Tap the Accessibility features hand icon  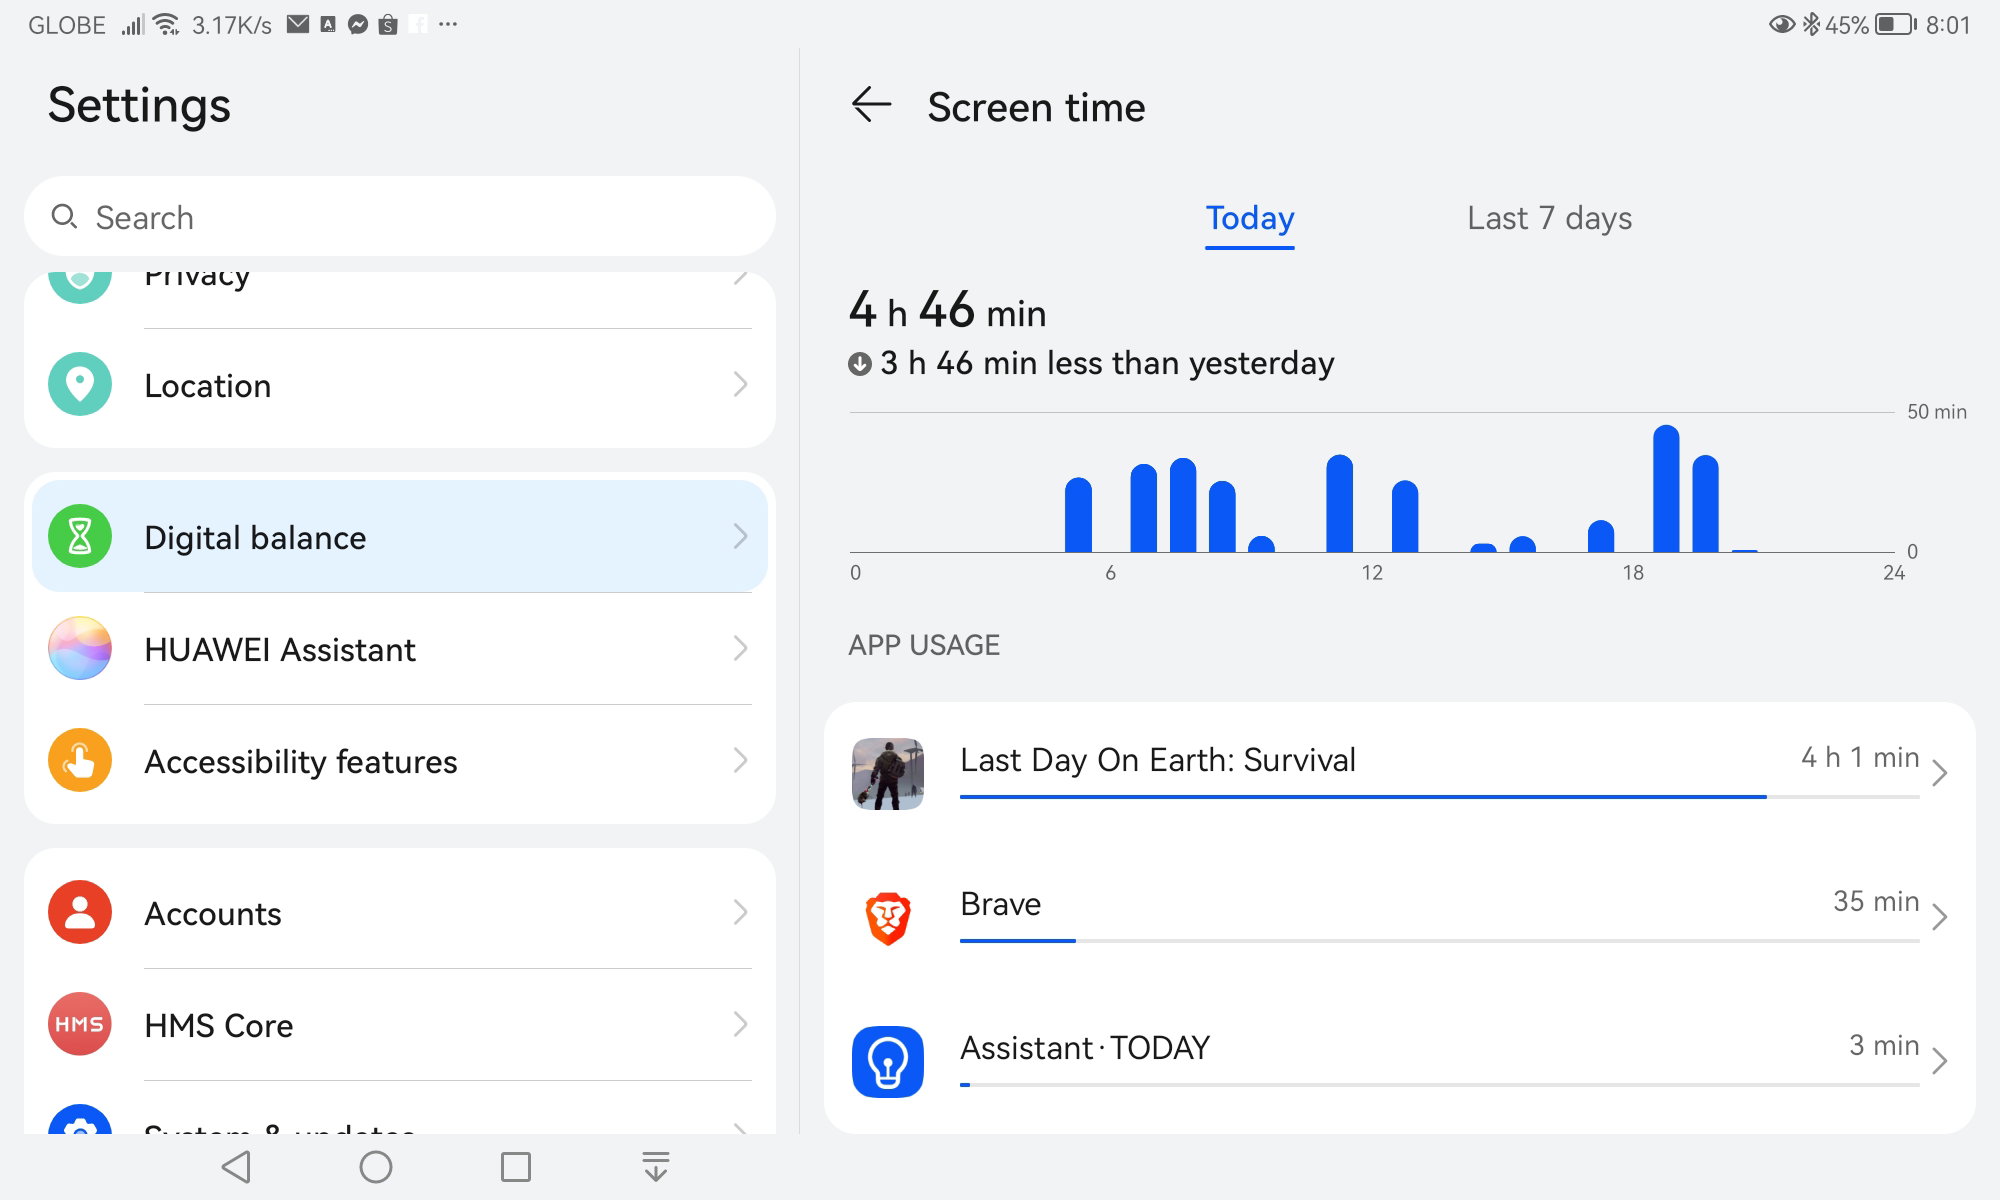[80, 760]
